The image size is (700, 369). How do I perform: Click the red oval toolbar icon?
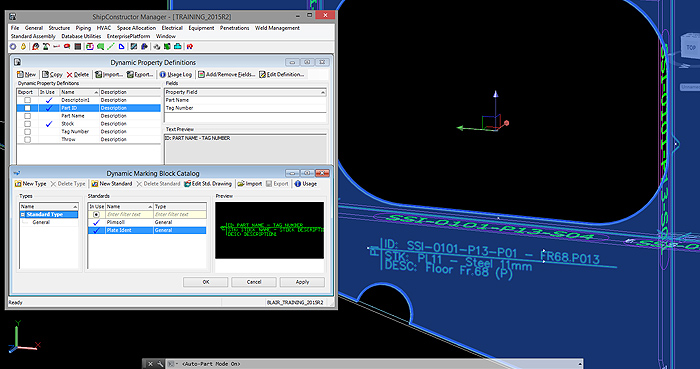click(x=67, y=46)
